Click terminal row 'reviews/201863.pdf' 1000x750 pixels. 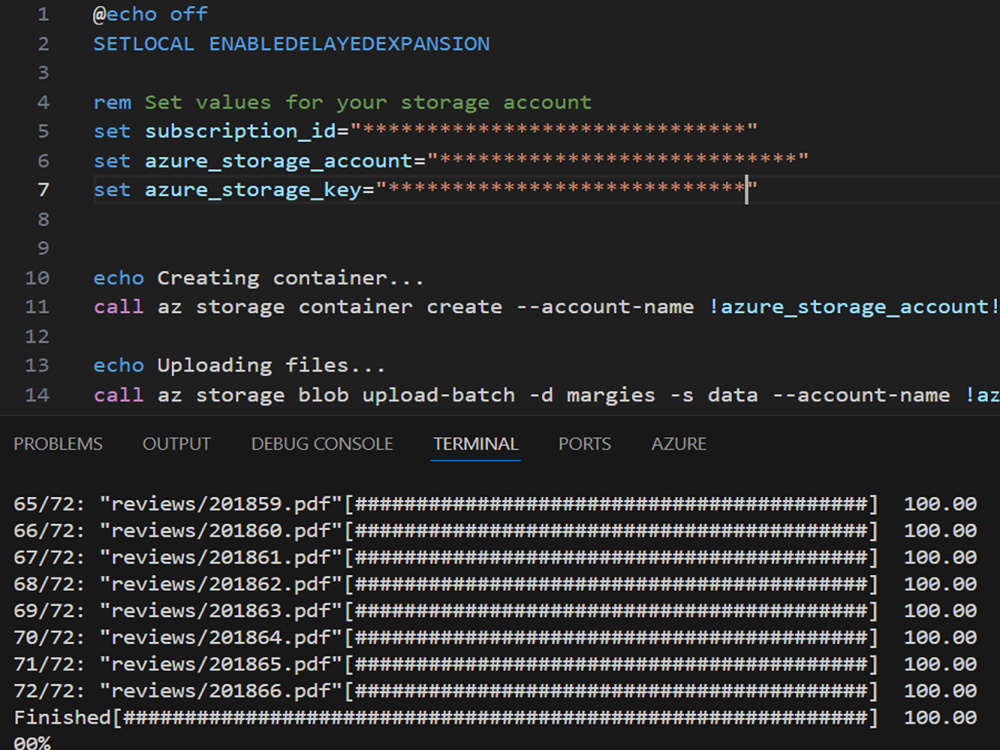coord(495,611)
